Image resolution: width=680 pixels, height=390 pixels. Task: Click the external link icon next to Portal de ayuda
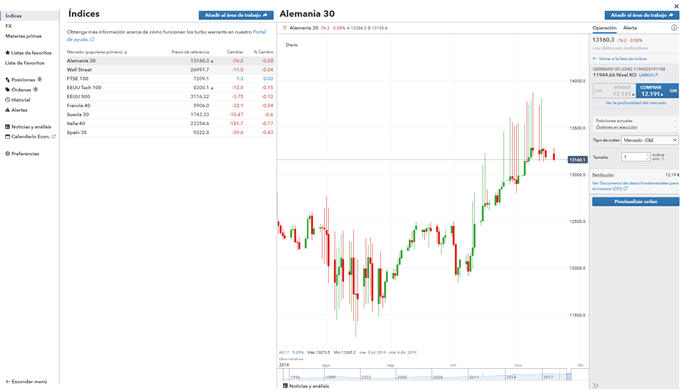(92, 39)
